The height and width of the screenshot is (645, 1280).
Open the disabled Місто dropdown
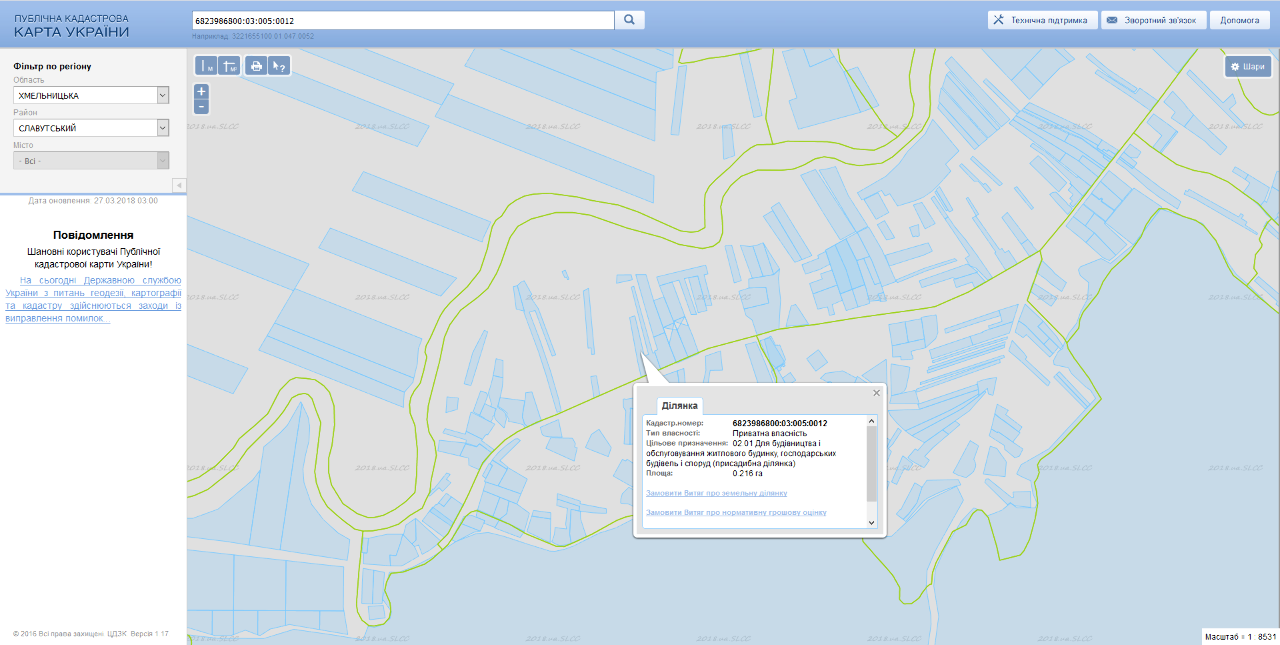[91, 161]
